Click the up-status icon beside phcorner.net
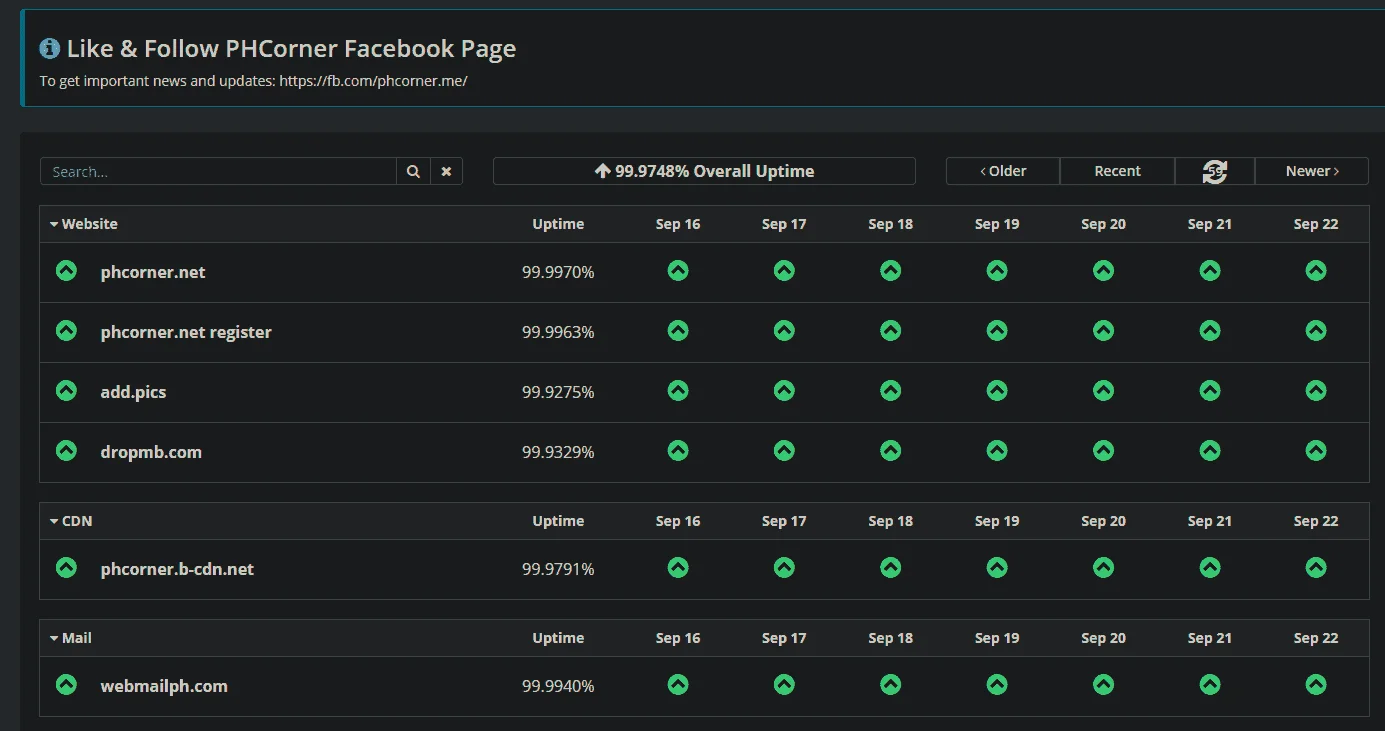Image resolution: width=1385 pixels, height=731 pixels. 66,270
